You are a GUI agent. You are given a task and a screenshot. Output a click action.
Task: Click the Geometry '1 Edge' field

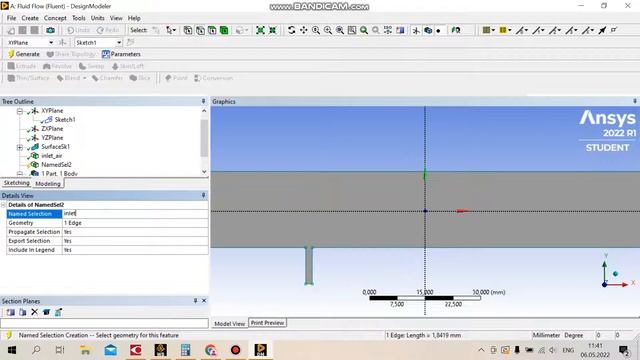[x=135, y=223]
